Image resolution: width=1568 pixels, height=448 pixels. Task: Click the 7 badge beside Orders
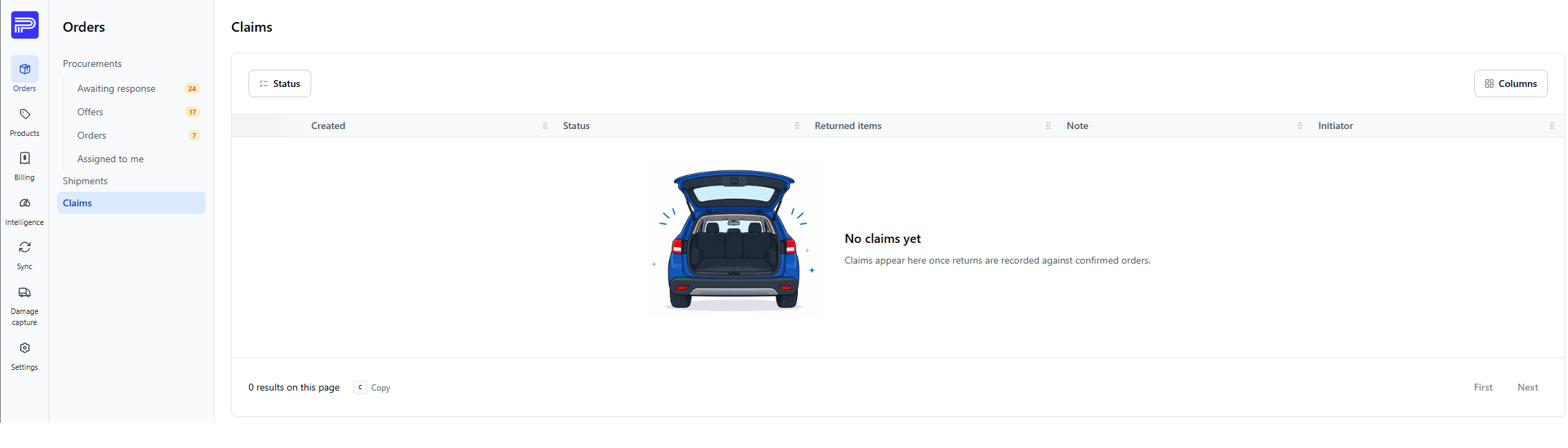coord(193,135)
